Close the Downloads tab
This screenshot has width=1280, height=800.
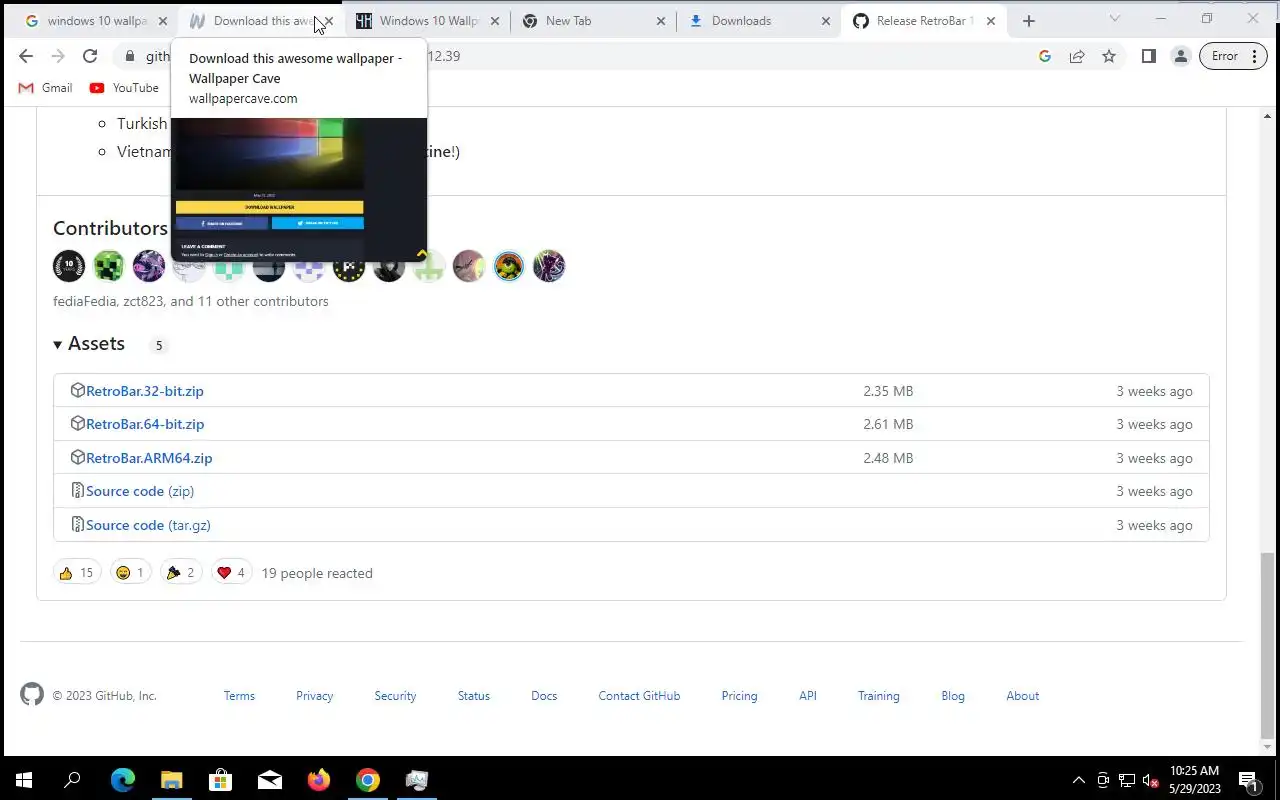[826, 20]
